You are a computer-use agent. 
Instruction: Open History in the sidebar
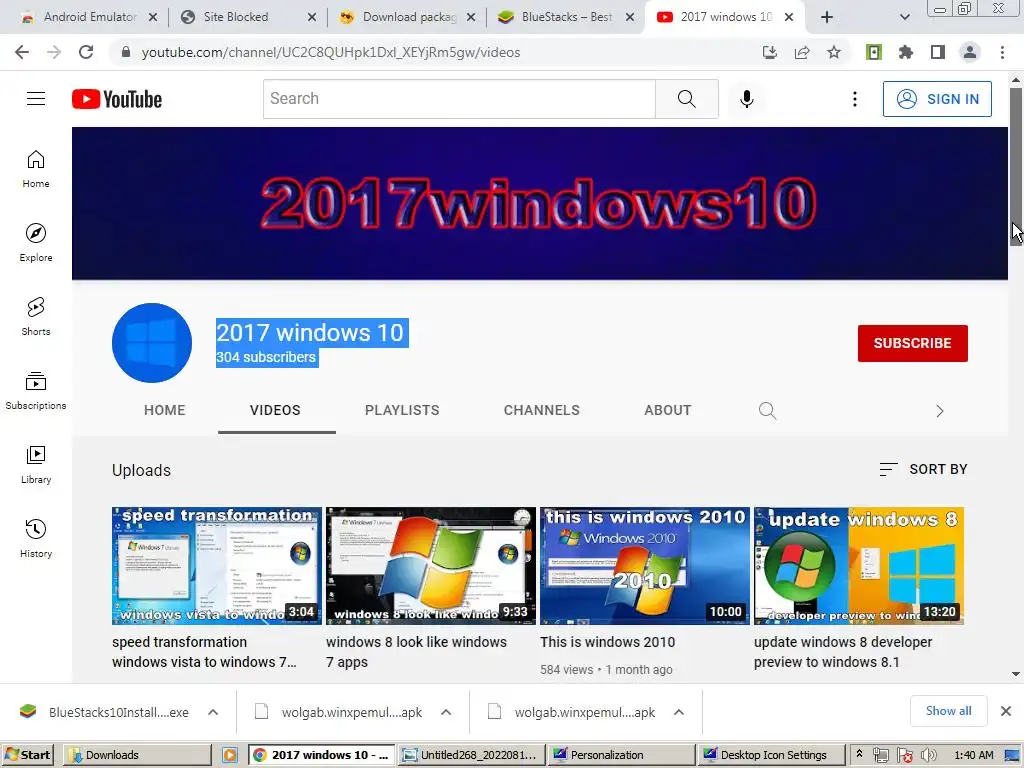coord(36,538)
